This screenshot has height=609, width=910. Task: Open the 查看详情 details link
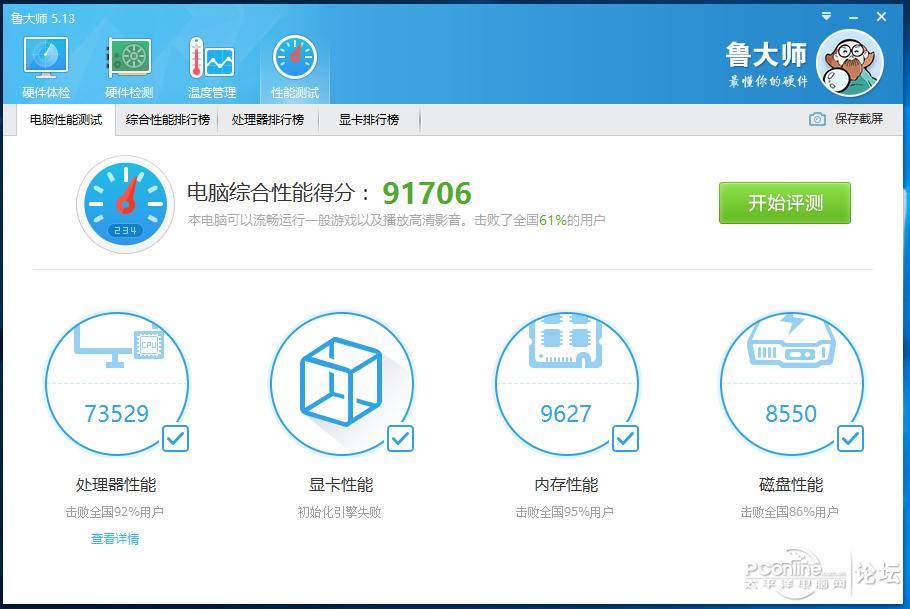pos(117,539)
